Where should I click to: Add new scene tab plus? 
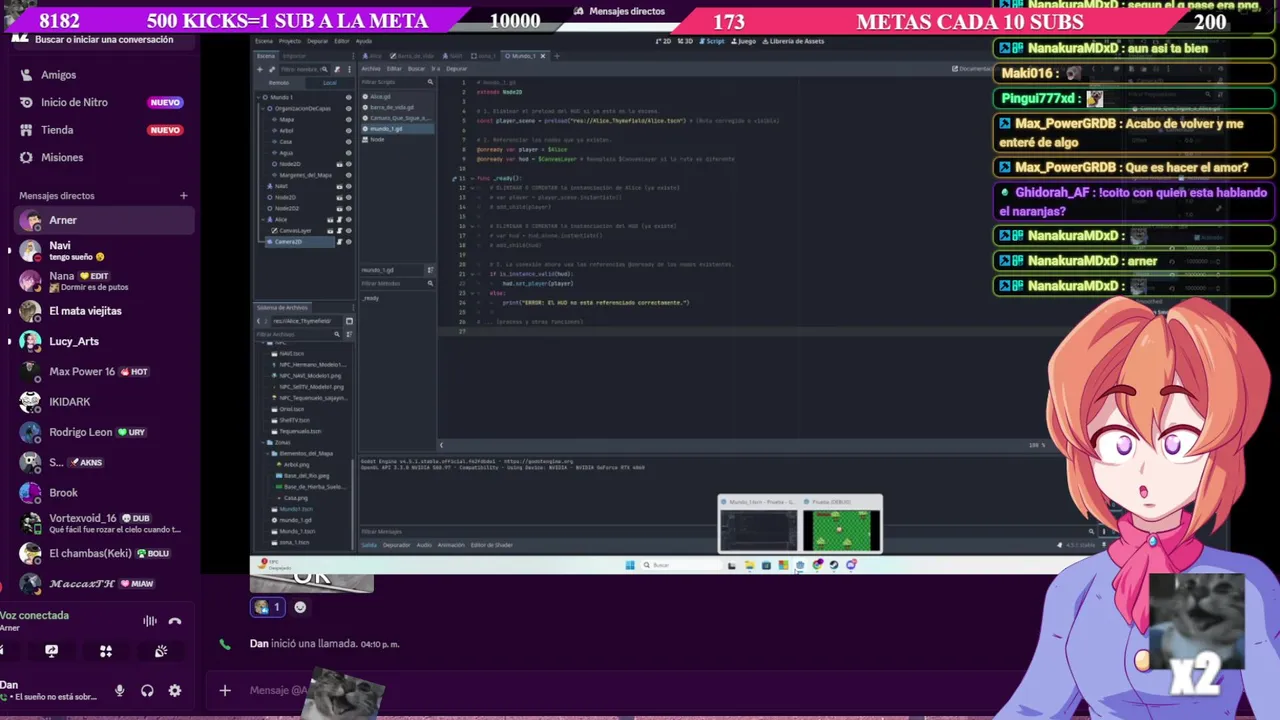tap(557, 56)
